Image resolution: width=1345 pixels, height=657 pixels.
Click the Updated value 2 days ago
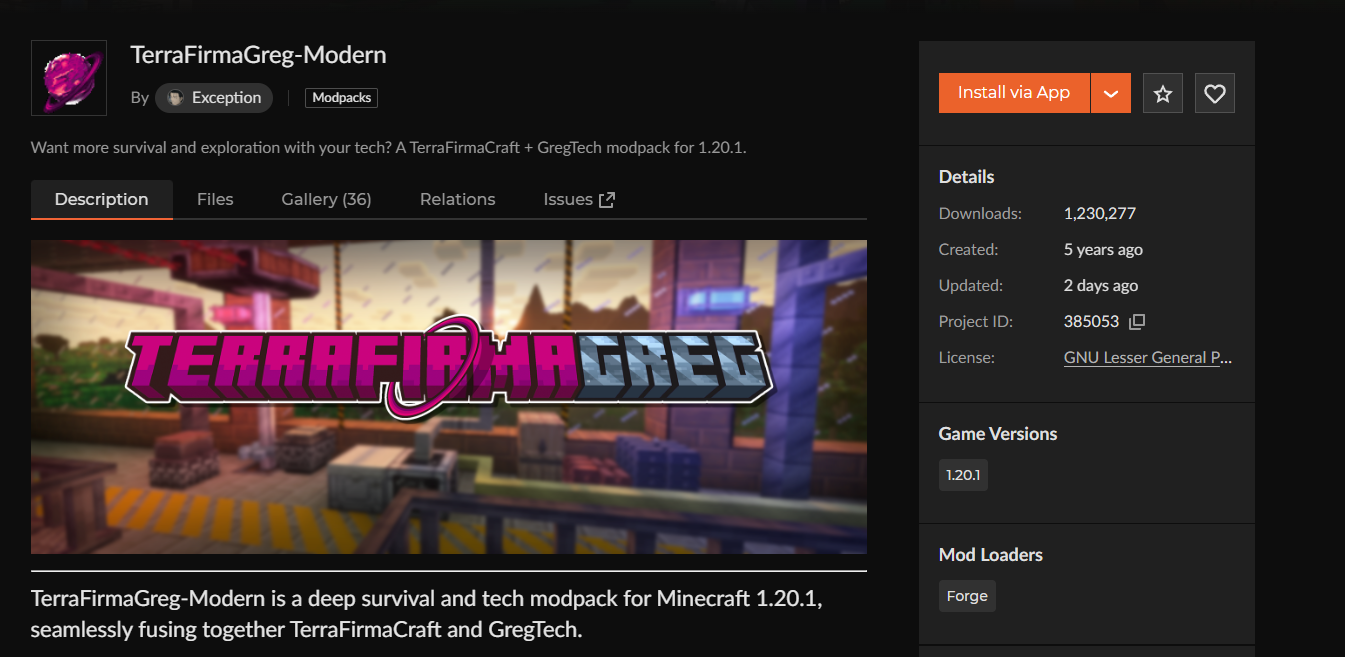tap(1101, 285)
